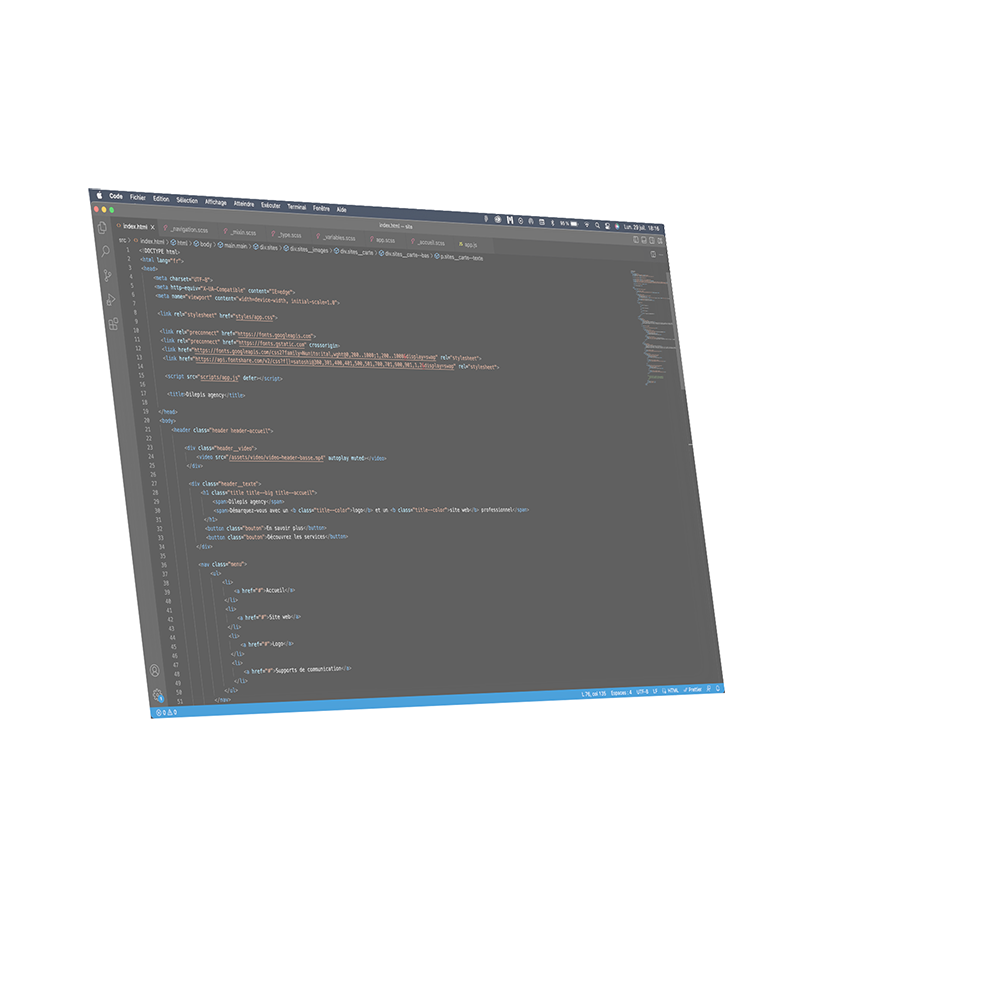
Task: Click the LF line-ending indicator
Action: coord(655,689)
